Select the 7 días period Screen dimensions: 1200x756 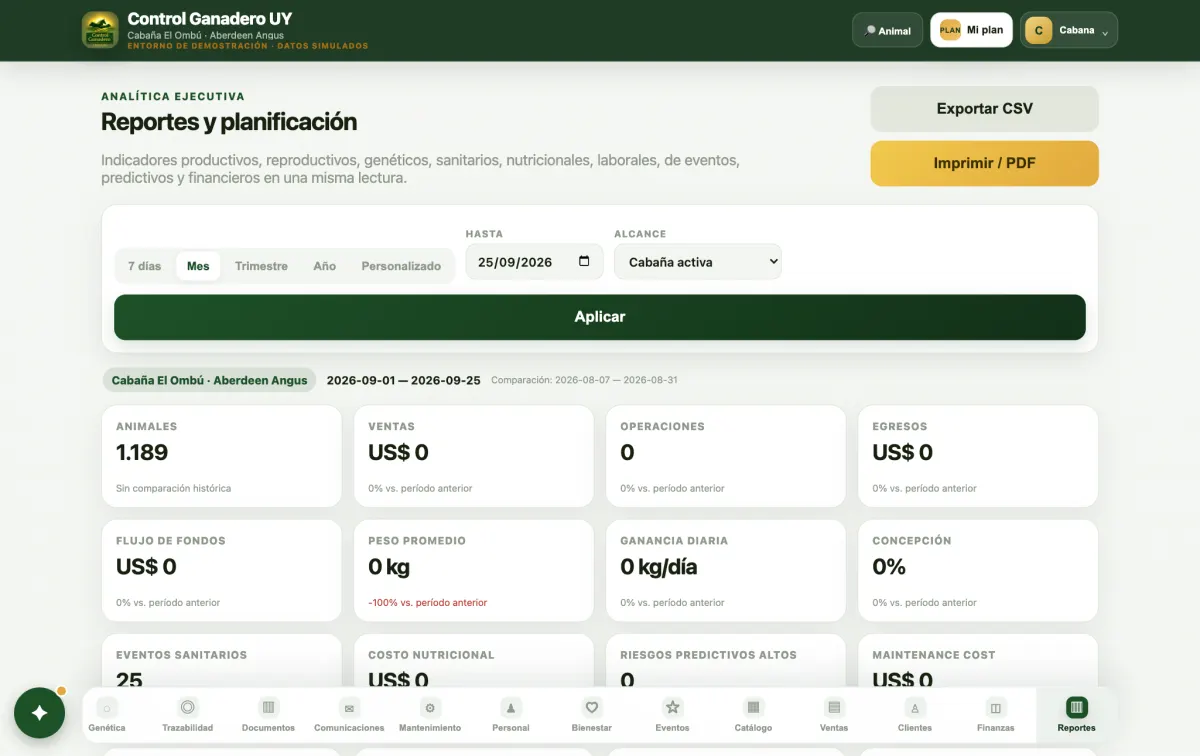pyautogui.click(x=145, y=266)
